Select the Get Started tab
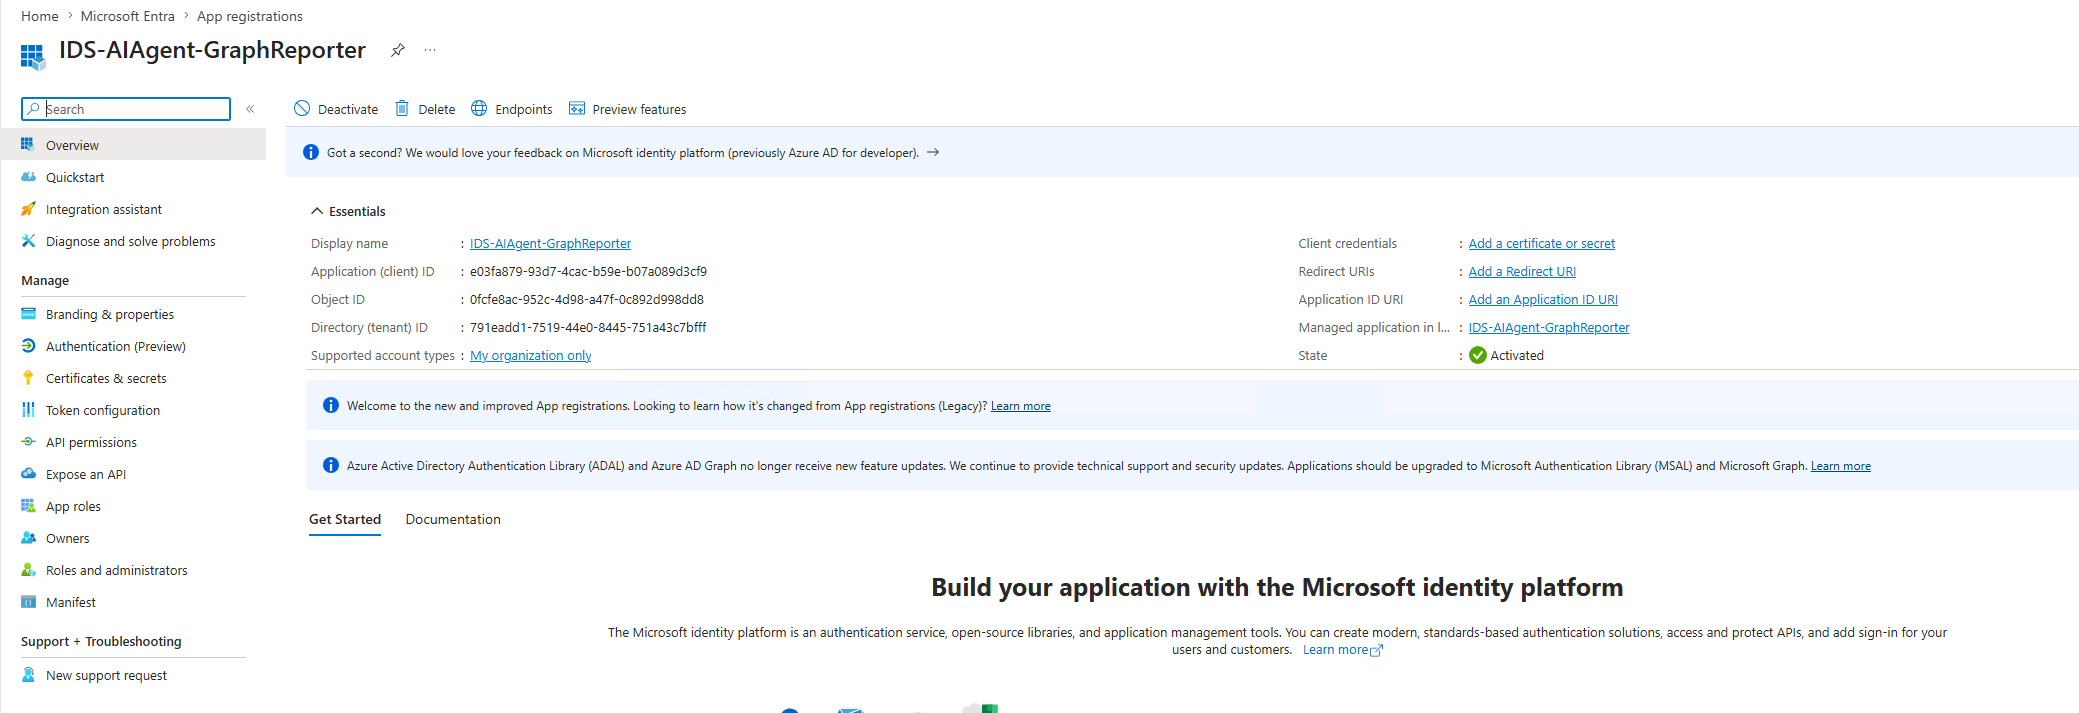The width and height of the screenshot is (2079, 713). [345, 519]
